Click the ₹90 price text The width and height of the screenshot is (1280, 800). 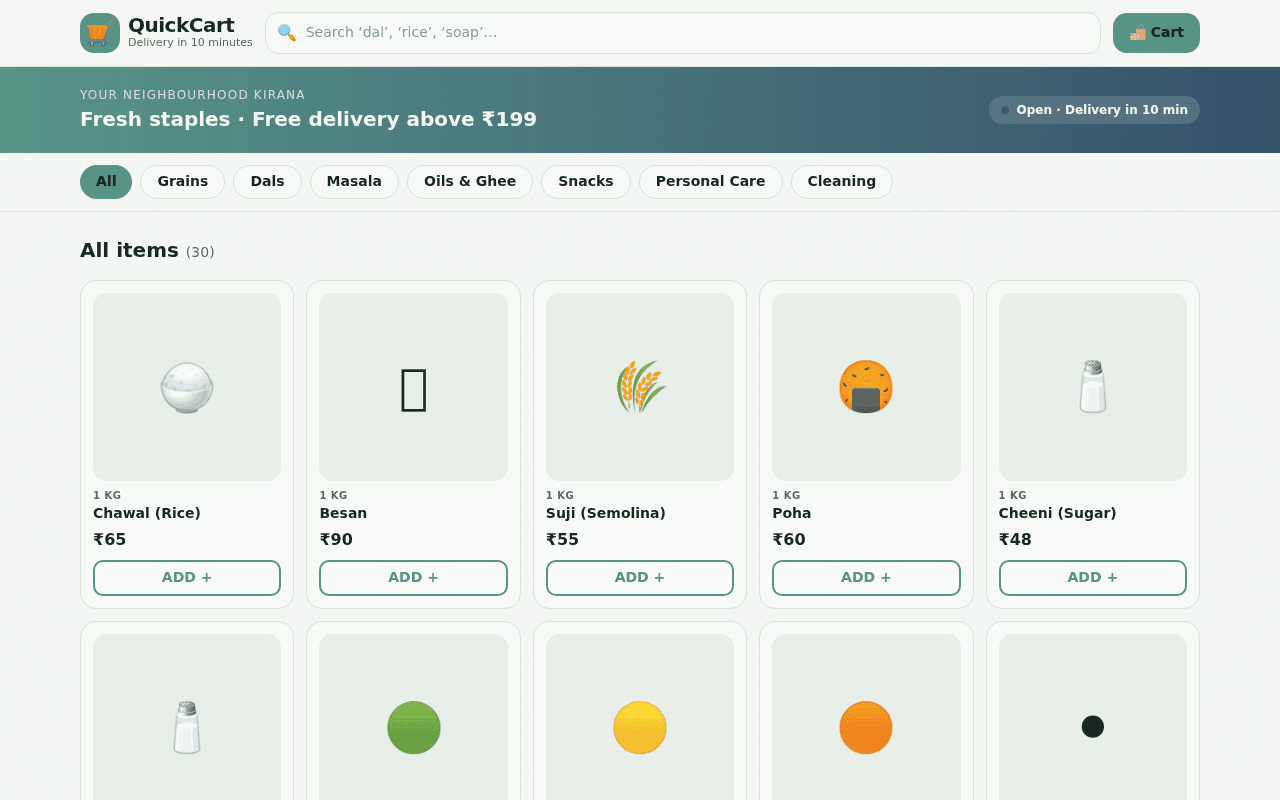click(336, 540)
